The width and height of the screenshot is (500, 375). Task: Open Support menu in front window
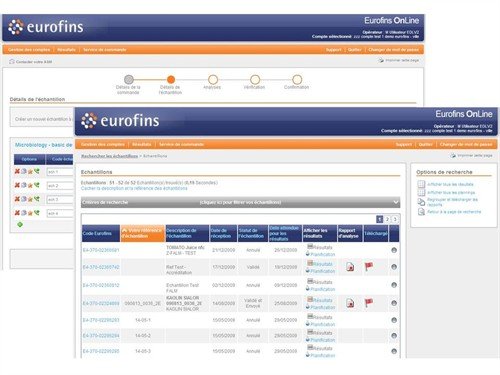pyautogui.click(x=404, y=144)
